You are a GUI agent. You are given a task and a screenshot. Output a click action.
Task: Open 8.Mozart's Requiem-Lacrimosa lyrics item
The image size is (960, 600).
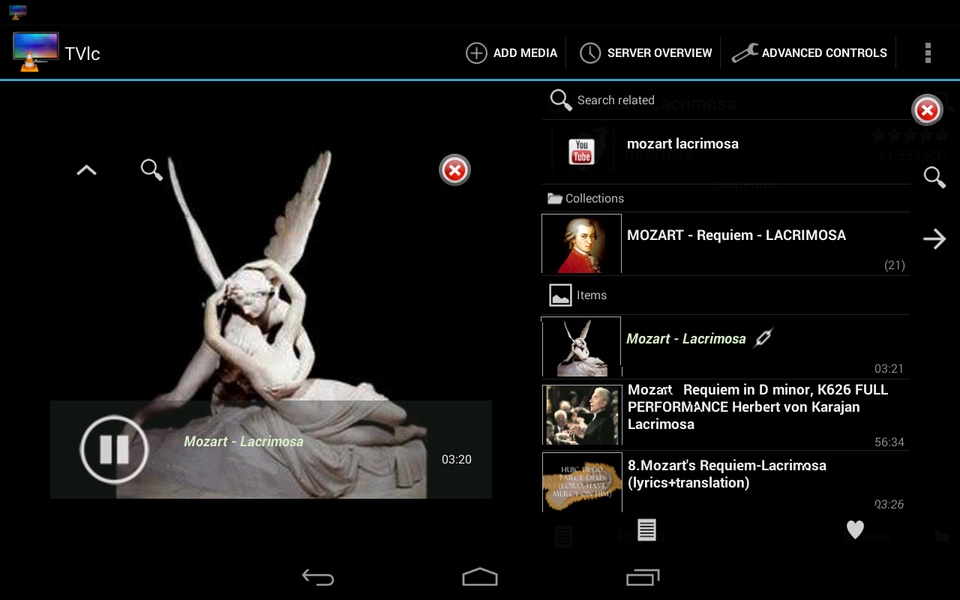tap(726, 482)
